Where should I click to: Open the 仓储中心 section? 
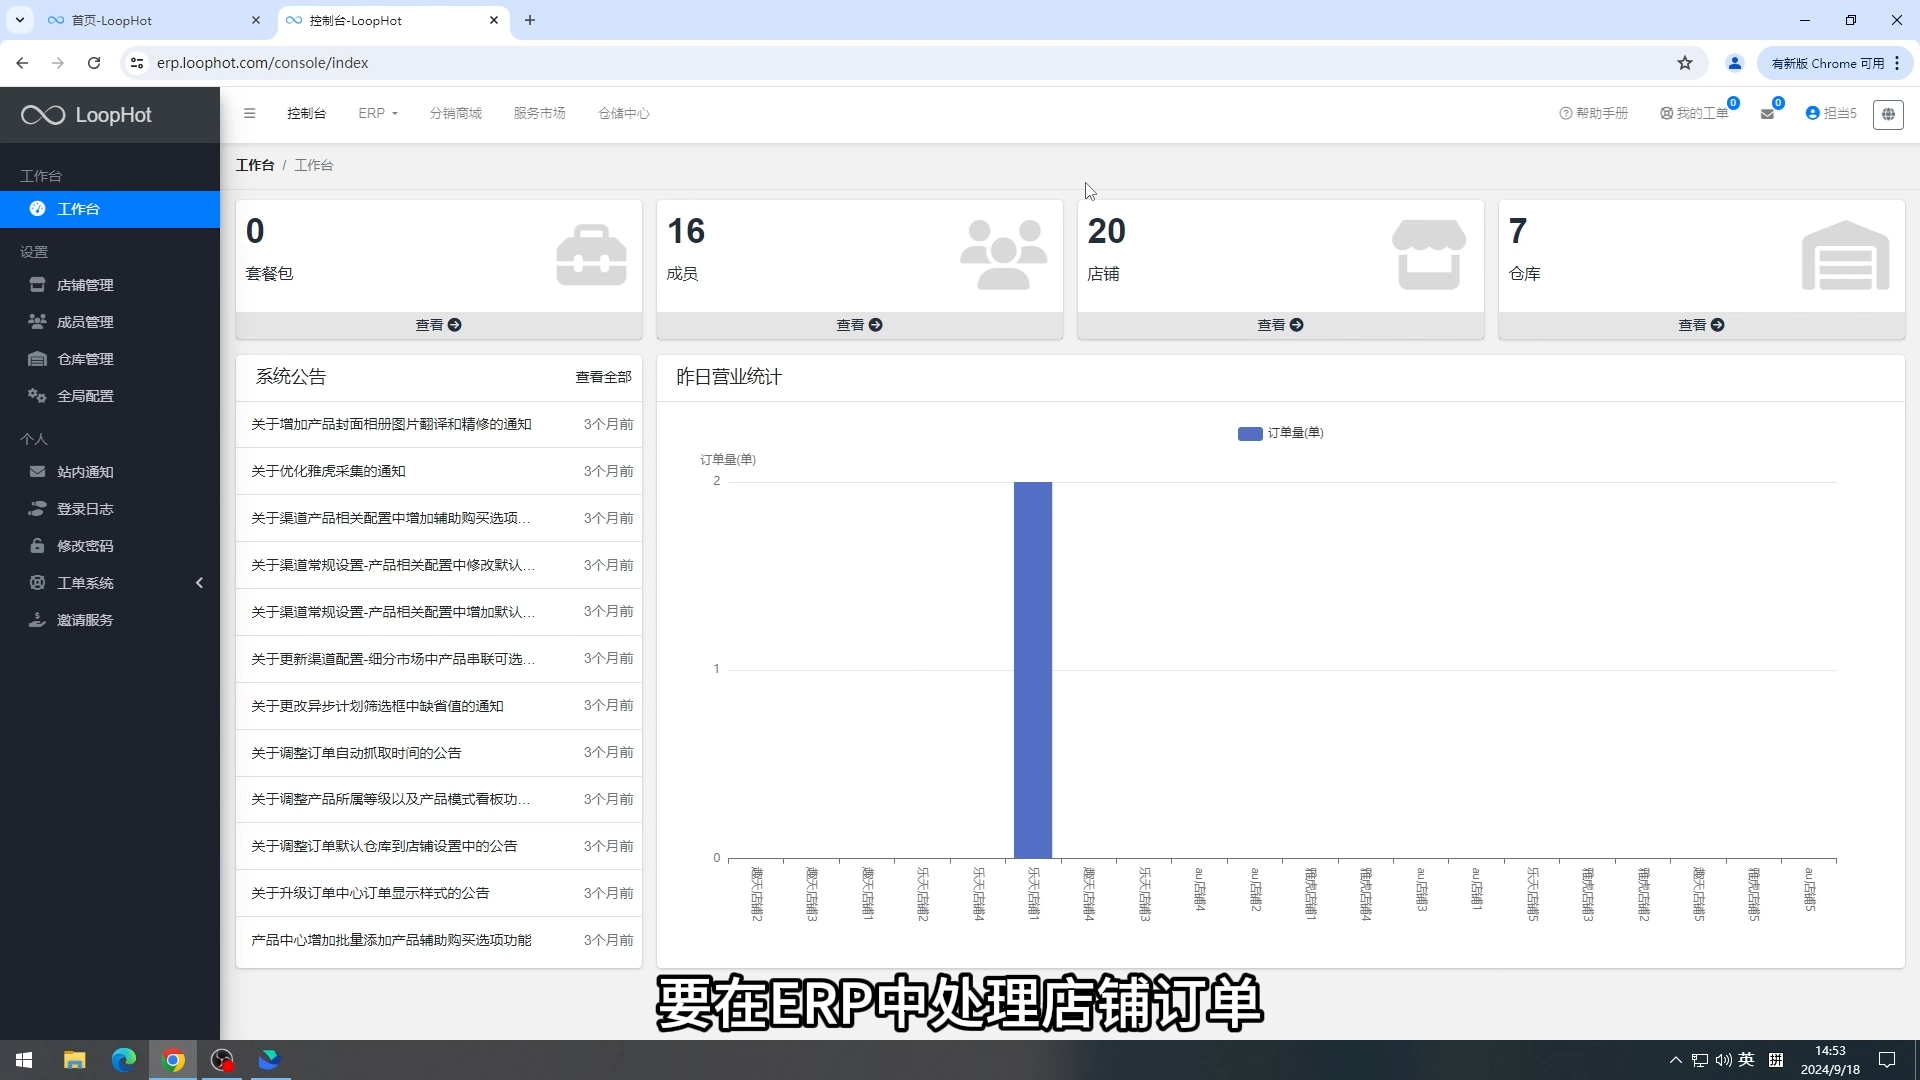click(x=622, y=113)
